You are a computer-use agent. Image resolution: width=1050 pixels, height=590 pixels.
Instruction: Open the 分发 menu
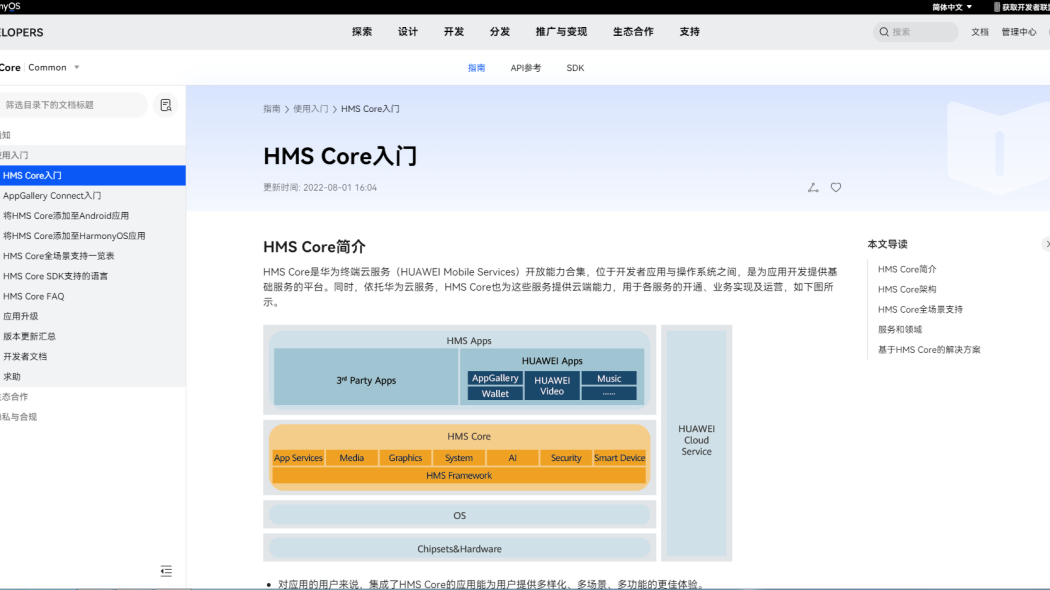[x=500, y=31]
